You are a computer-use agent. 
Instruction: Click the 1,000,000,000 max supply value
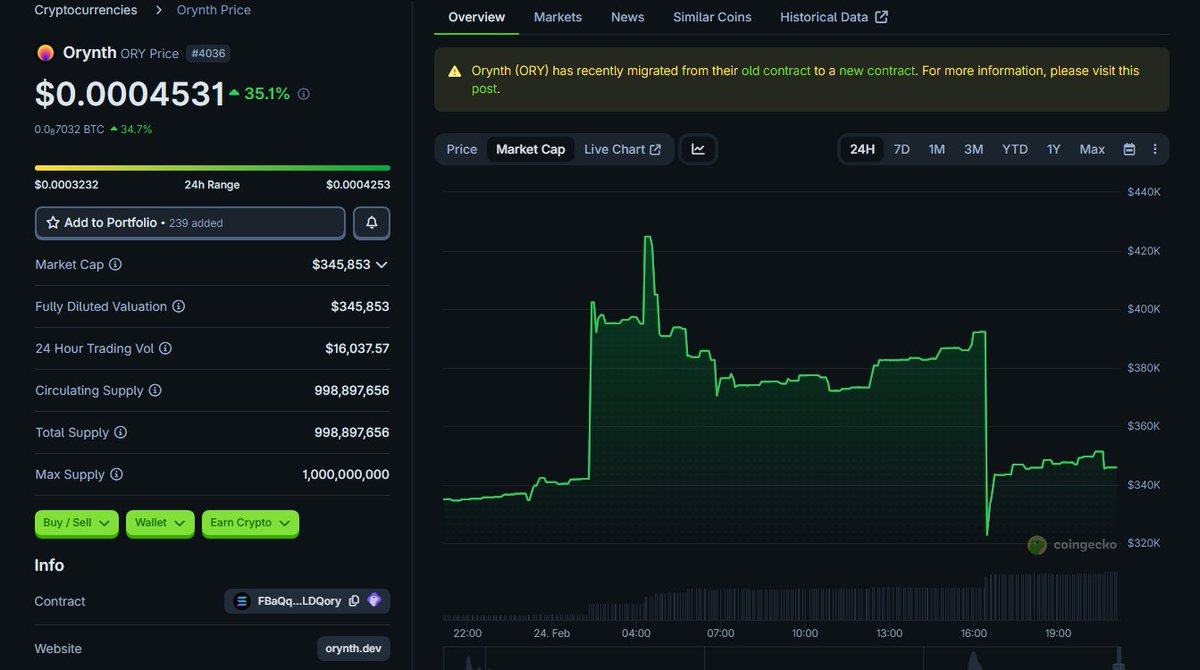[346, 475]
